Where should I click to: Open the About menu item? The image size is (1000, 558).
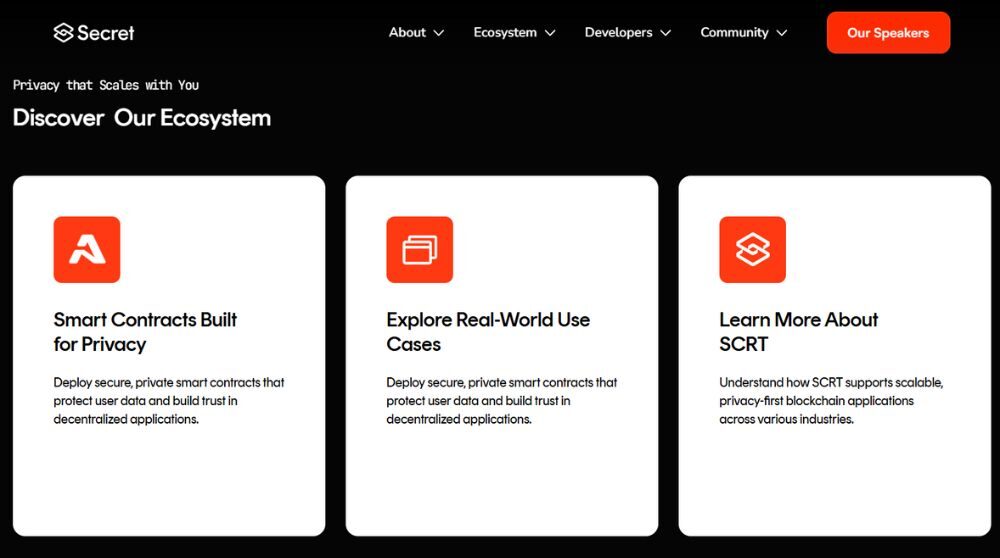pos(407,33)
